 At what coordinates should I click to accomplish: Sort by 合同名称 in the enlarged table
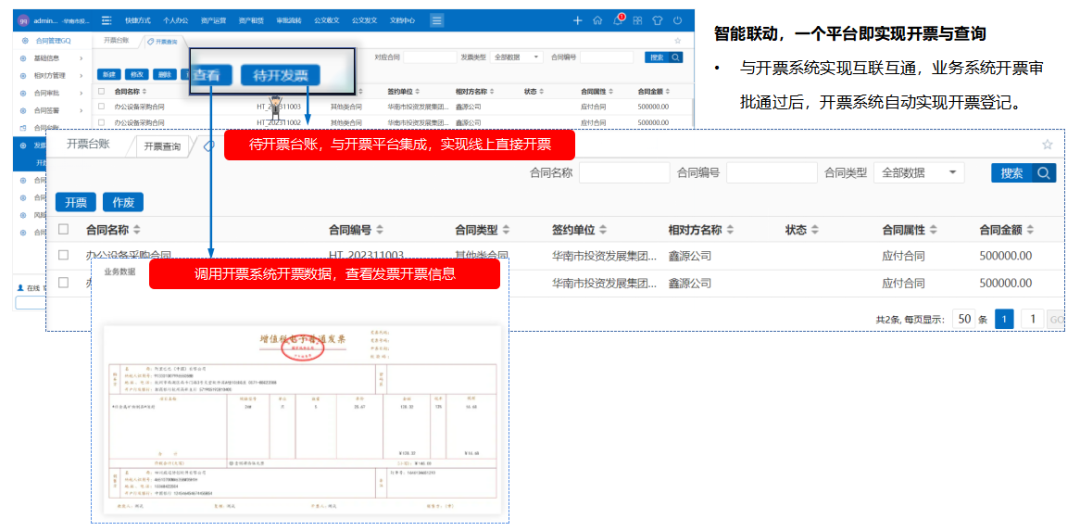click(136, 230)
